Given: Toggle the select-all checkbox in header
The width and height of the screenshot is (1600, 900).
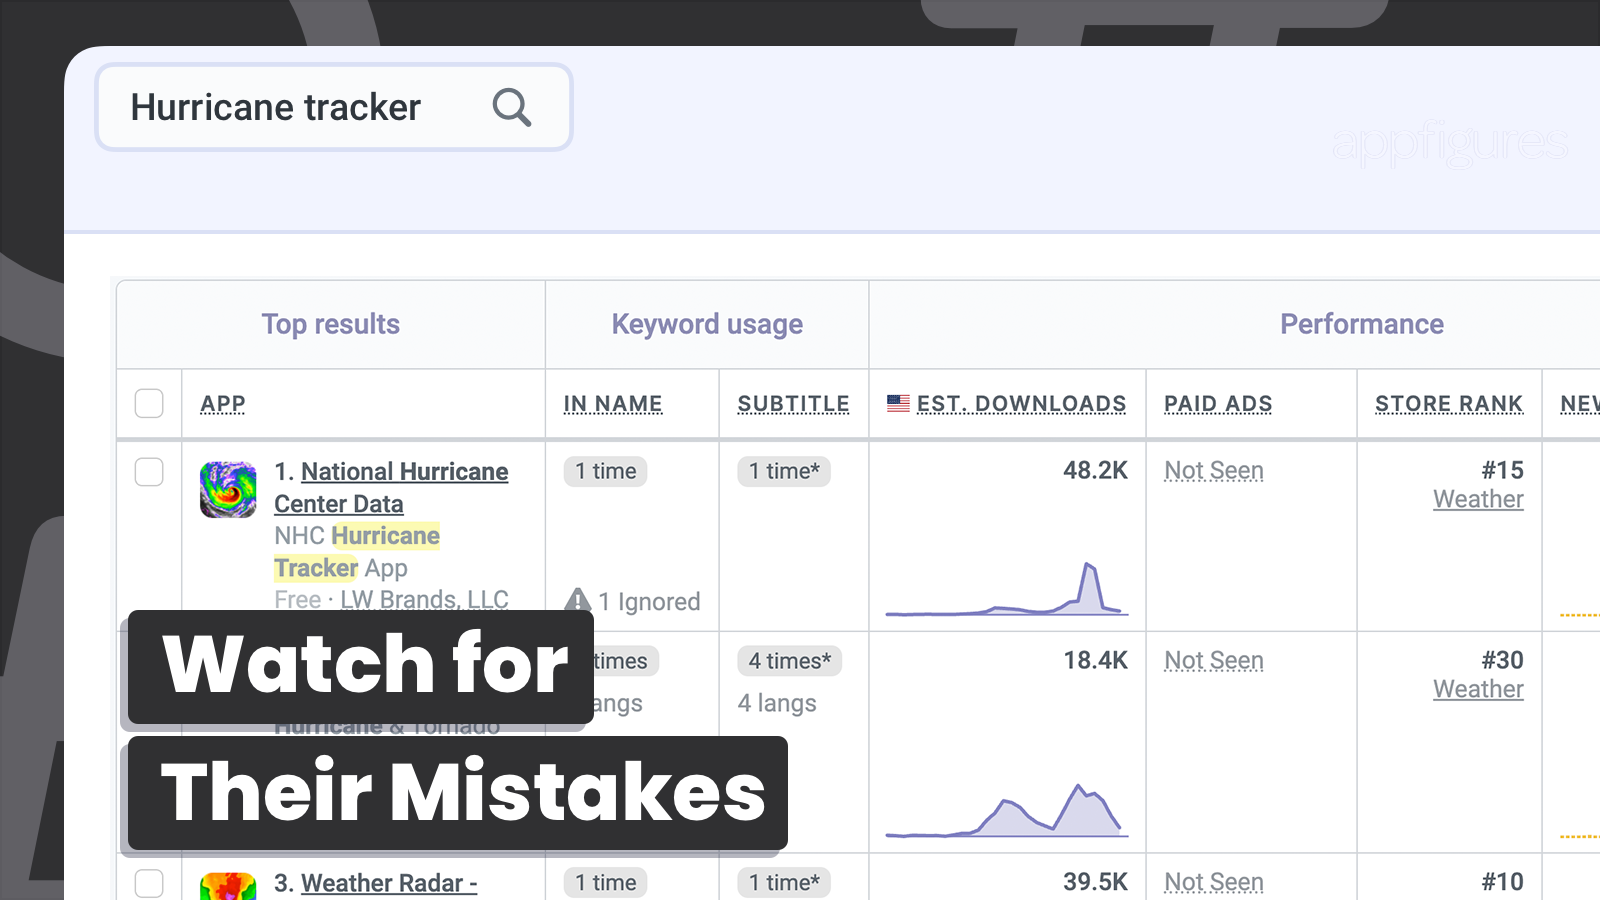Looking at the screenshot, I should 149,403.
